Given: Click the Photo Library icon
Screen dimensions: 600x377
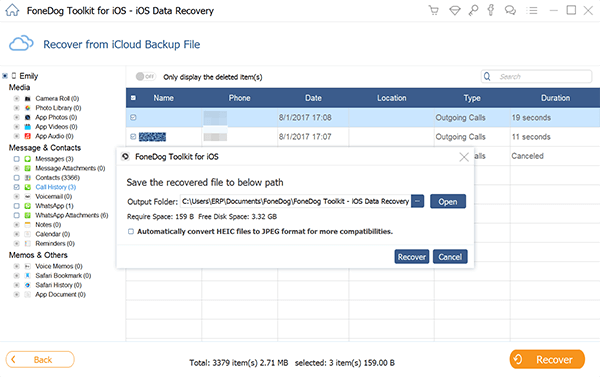Looking at the screenshot, I should tap(28, 108).
